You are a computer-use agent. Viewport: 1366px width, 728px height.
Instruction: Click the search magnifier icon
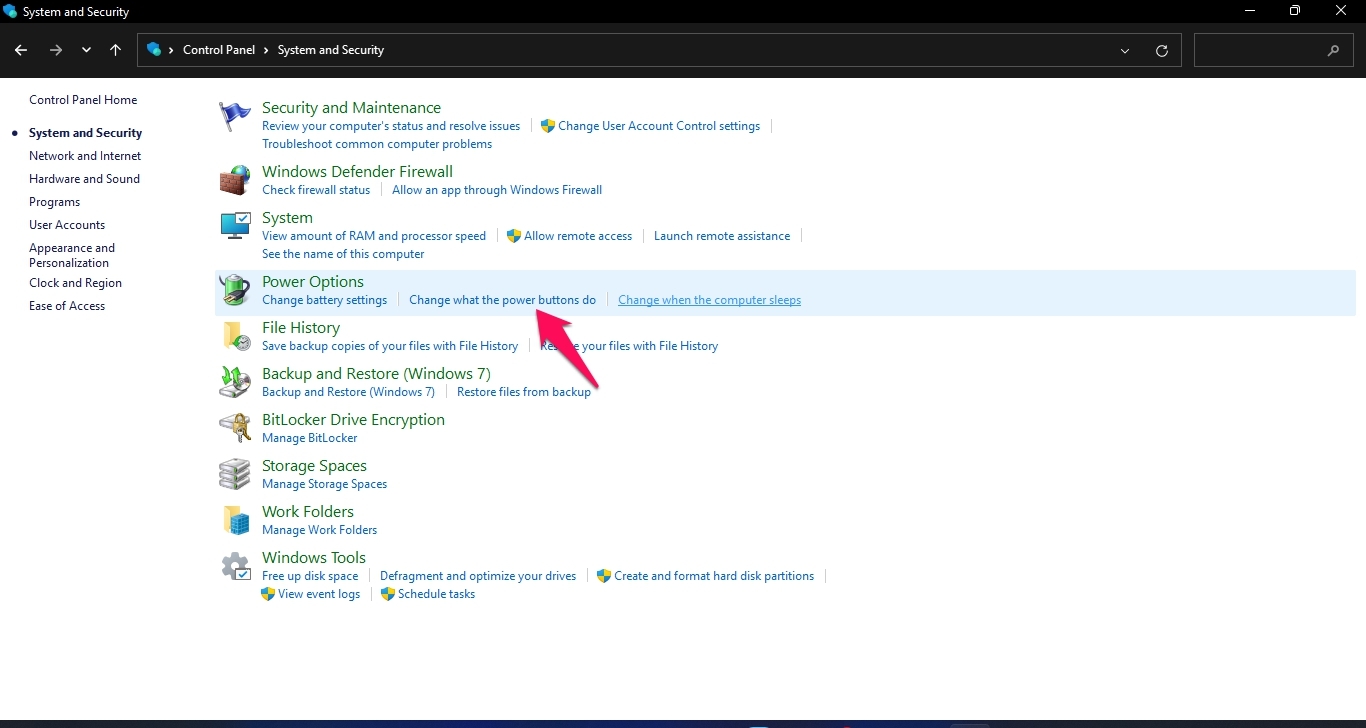[x=1333, y=50]
